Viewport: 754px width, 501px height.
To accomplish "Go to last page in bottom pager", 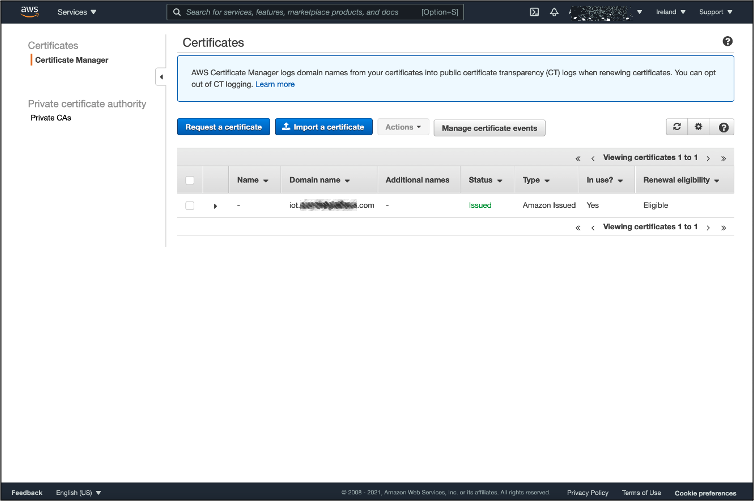I will click(x=723, y=227).
